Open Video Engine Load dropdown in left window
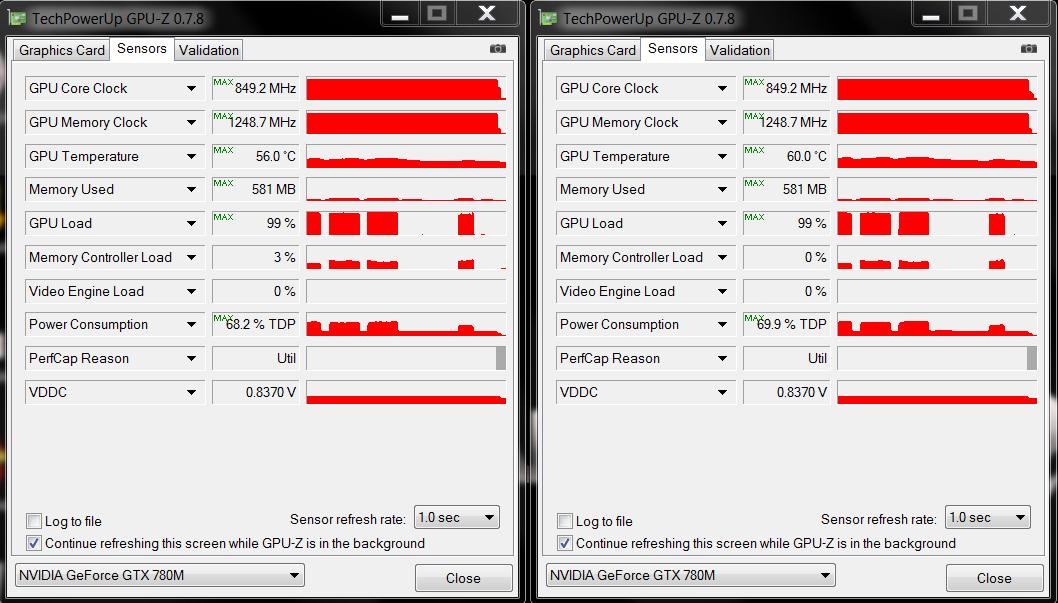Viewport: 1058px width, 603px height. click(x=192, y=291)
